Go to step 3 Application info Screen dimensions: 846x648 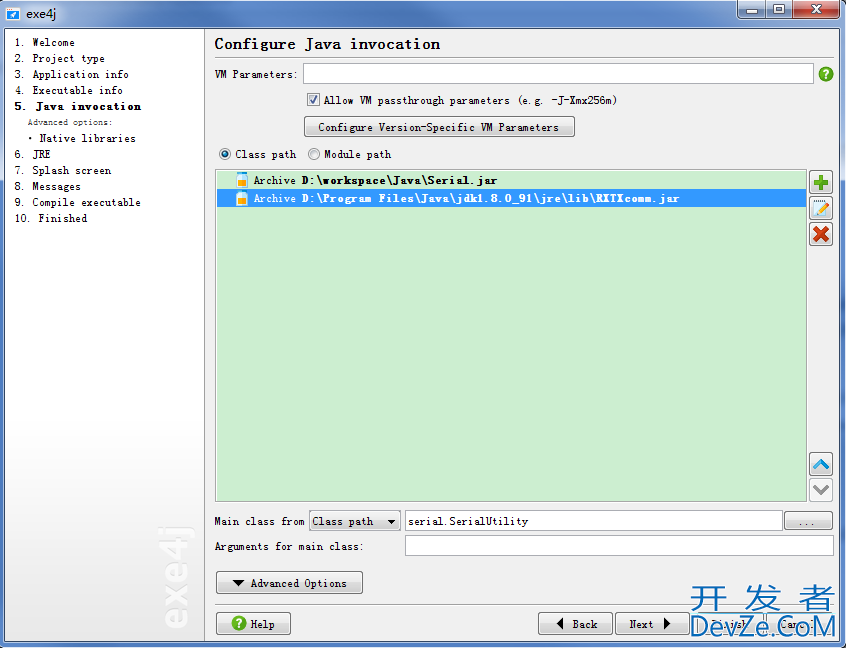coord(72,74)
